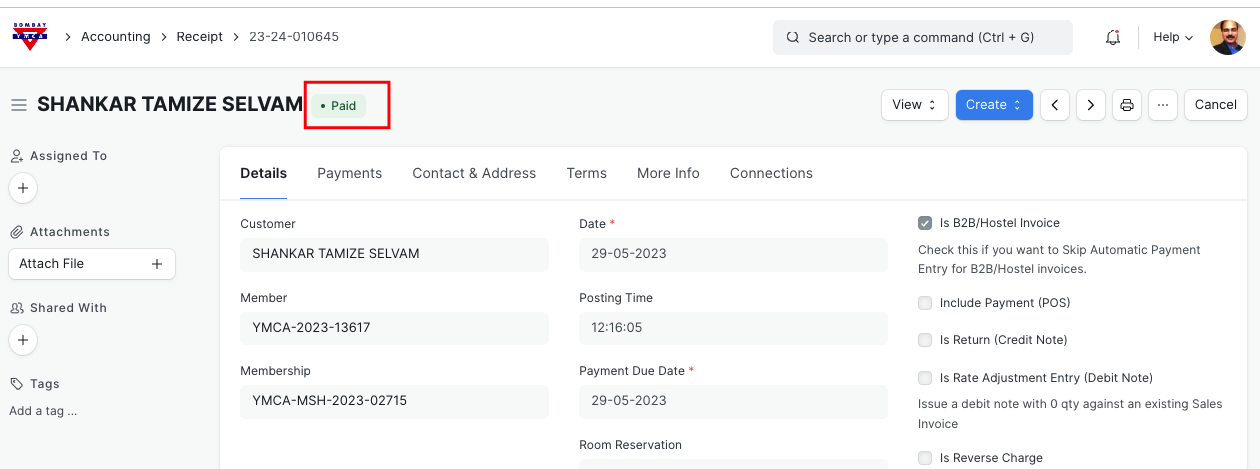Click Accounting breadcrumb link

[115, 37]
